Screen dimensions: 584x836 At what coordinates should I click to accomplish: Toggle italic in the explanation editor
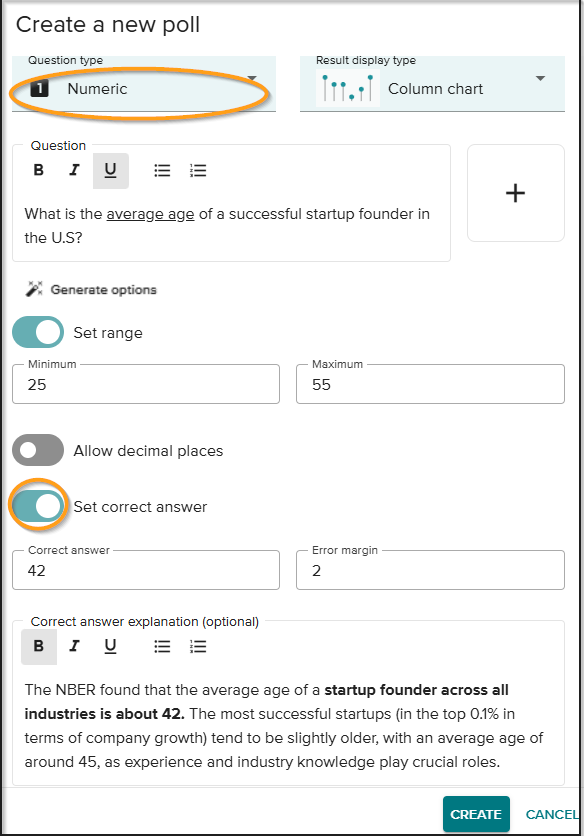(x=74, y=646)
